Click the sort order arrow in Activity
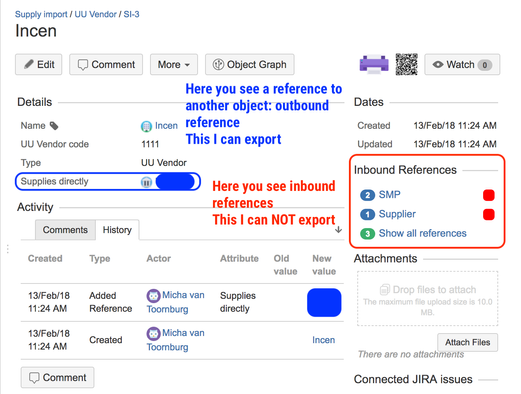521x394 pixels. tap(338, 230)
